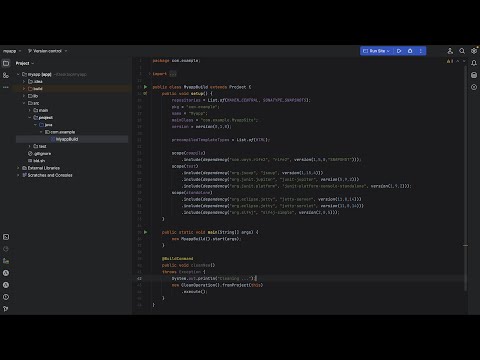
Task: Open Code With Me icon
Action: [450, 51]
